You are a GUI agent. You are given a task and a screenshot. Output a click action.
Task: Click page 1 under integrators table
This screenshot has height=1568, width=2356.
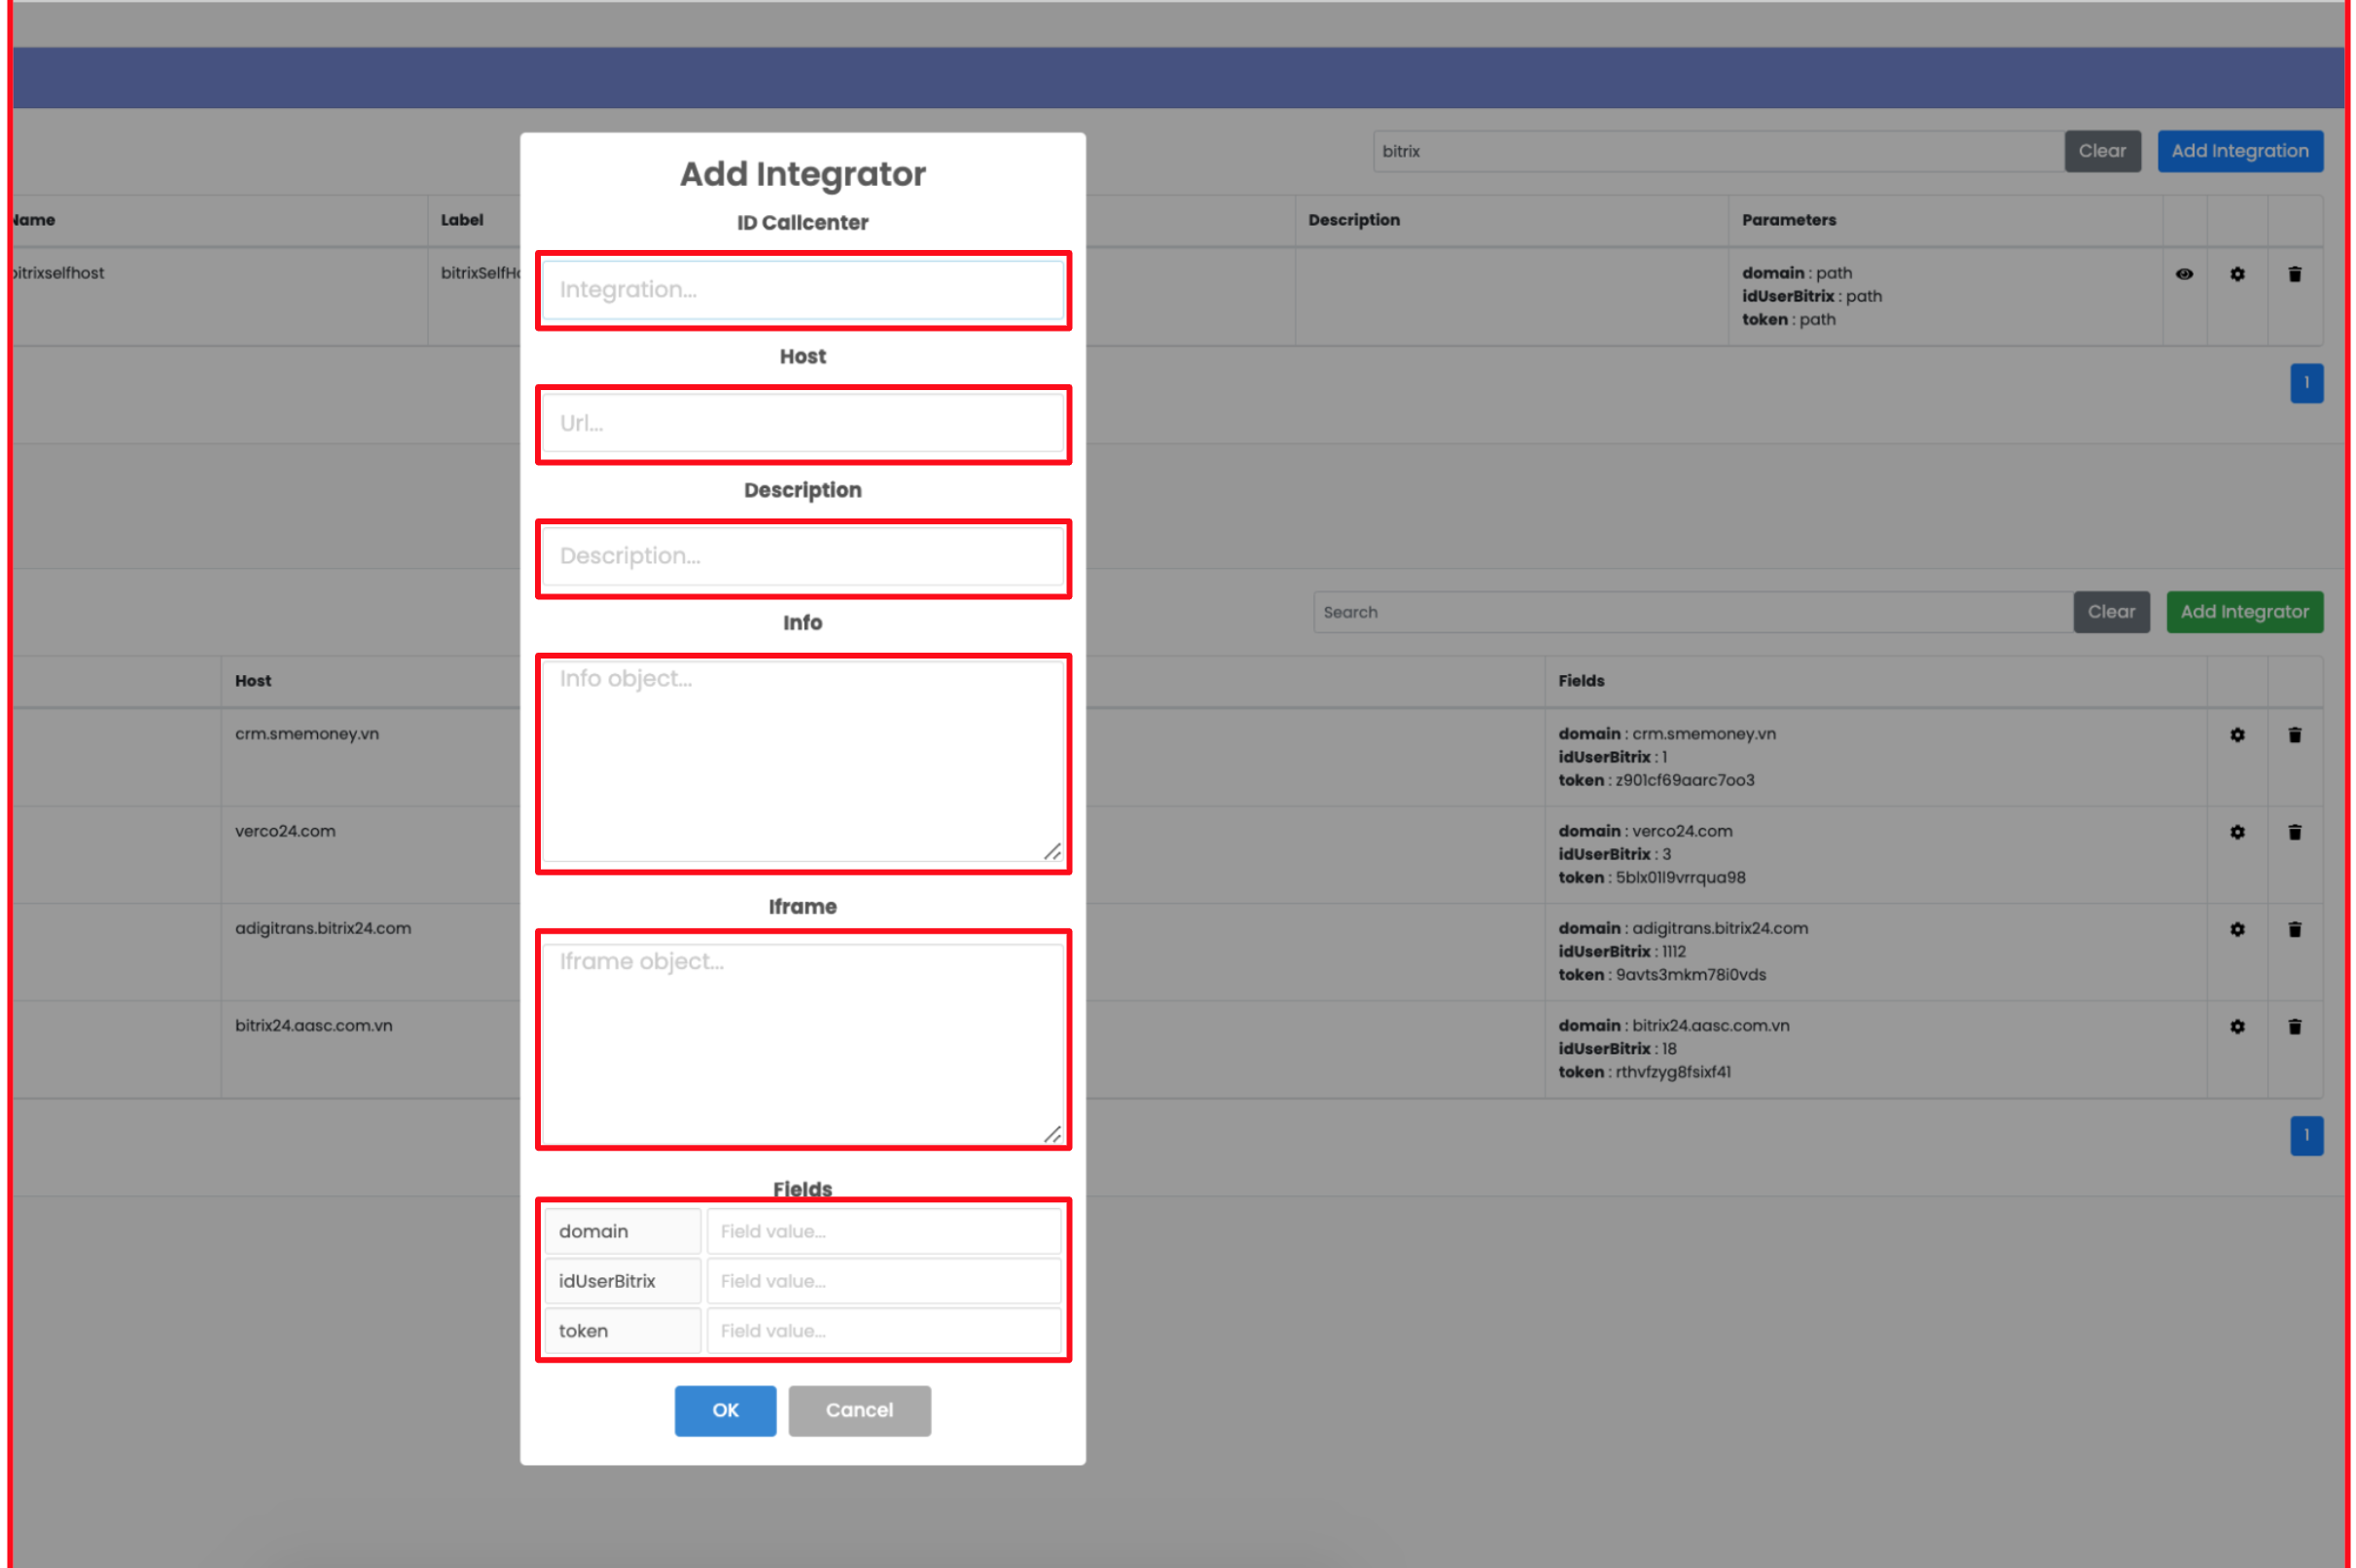pos(2306,1135)
